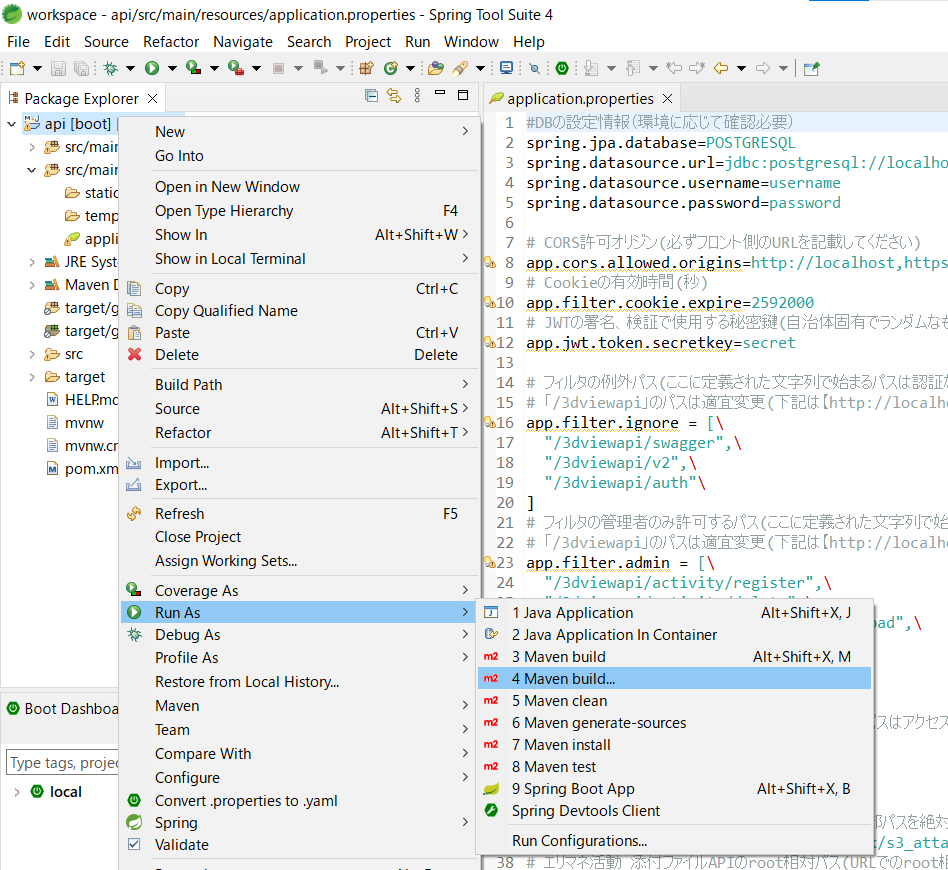Select 'Spring Devtools Client' in submenu

pyautogui.click(x=674, y=810)
